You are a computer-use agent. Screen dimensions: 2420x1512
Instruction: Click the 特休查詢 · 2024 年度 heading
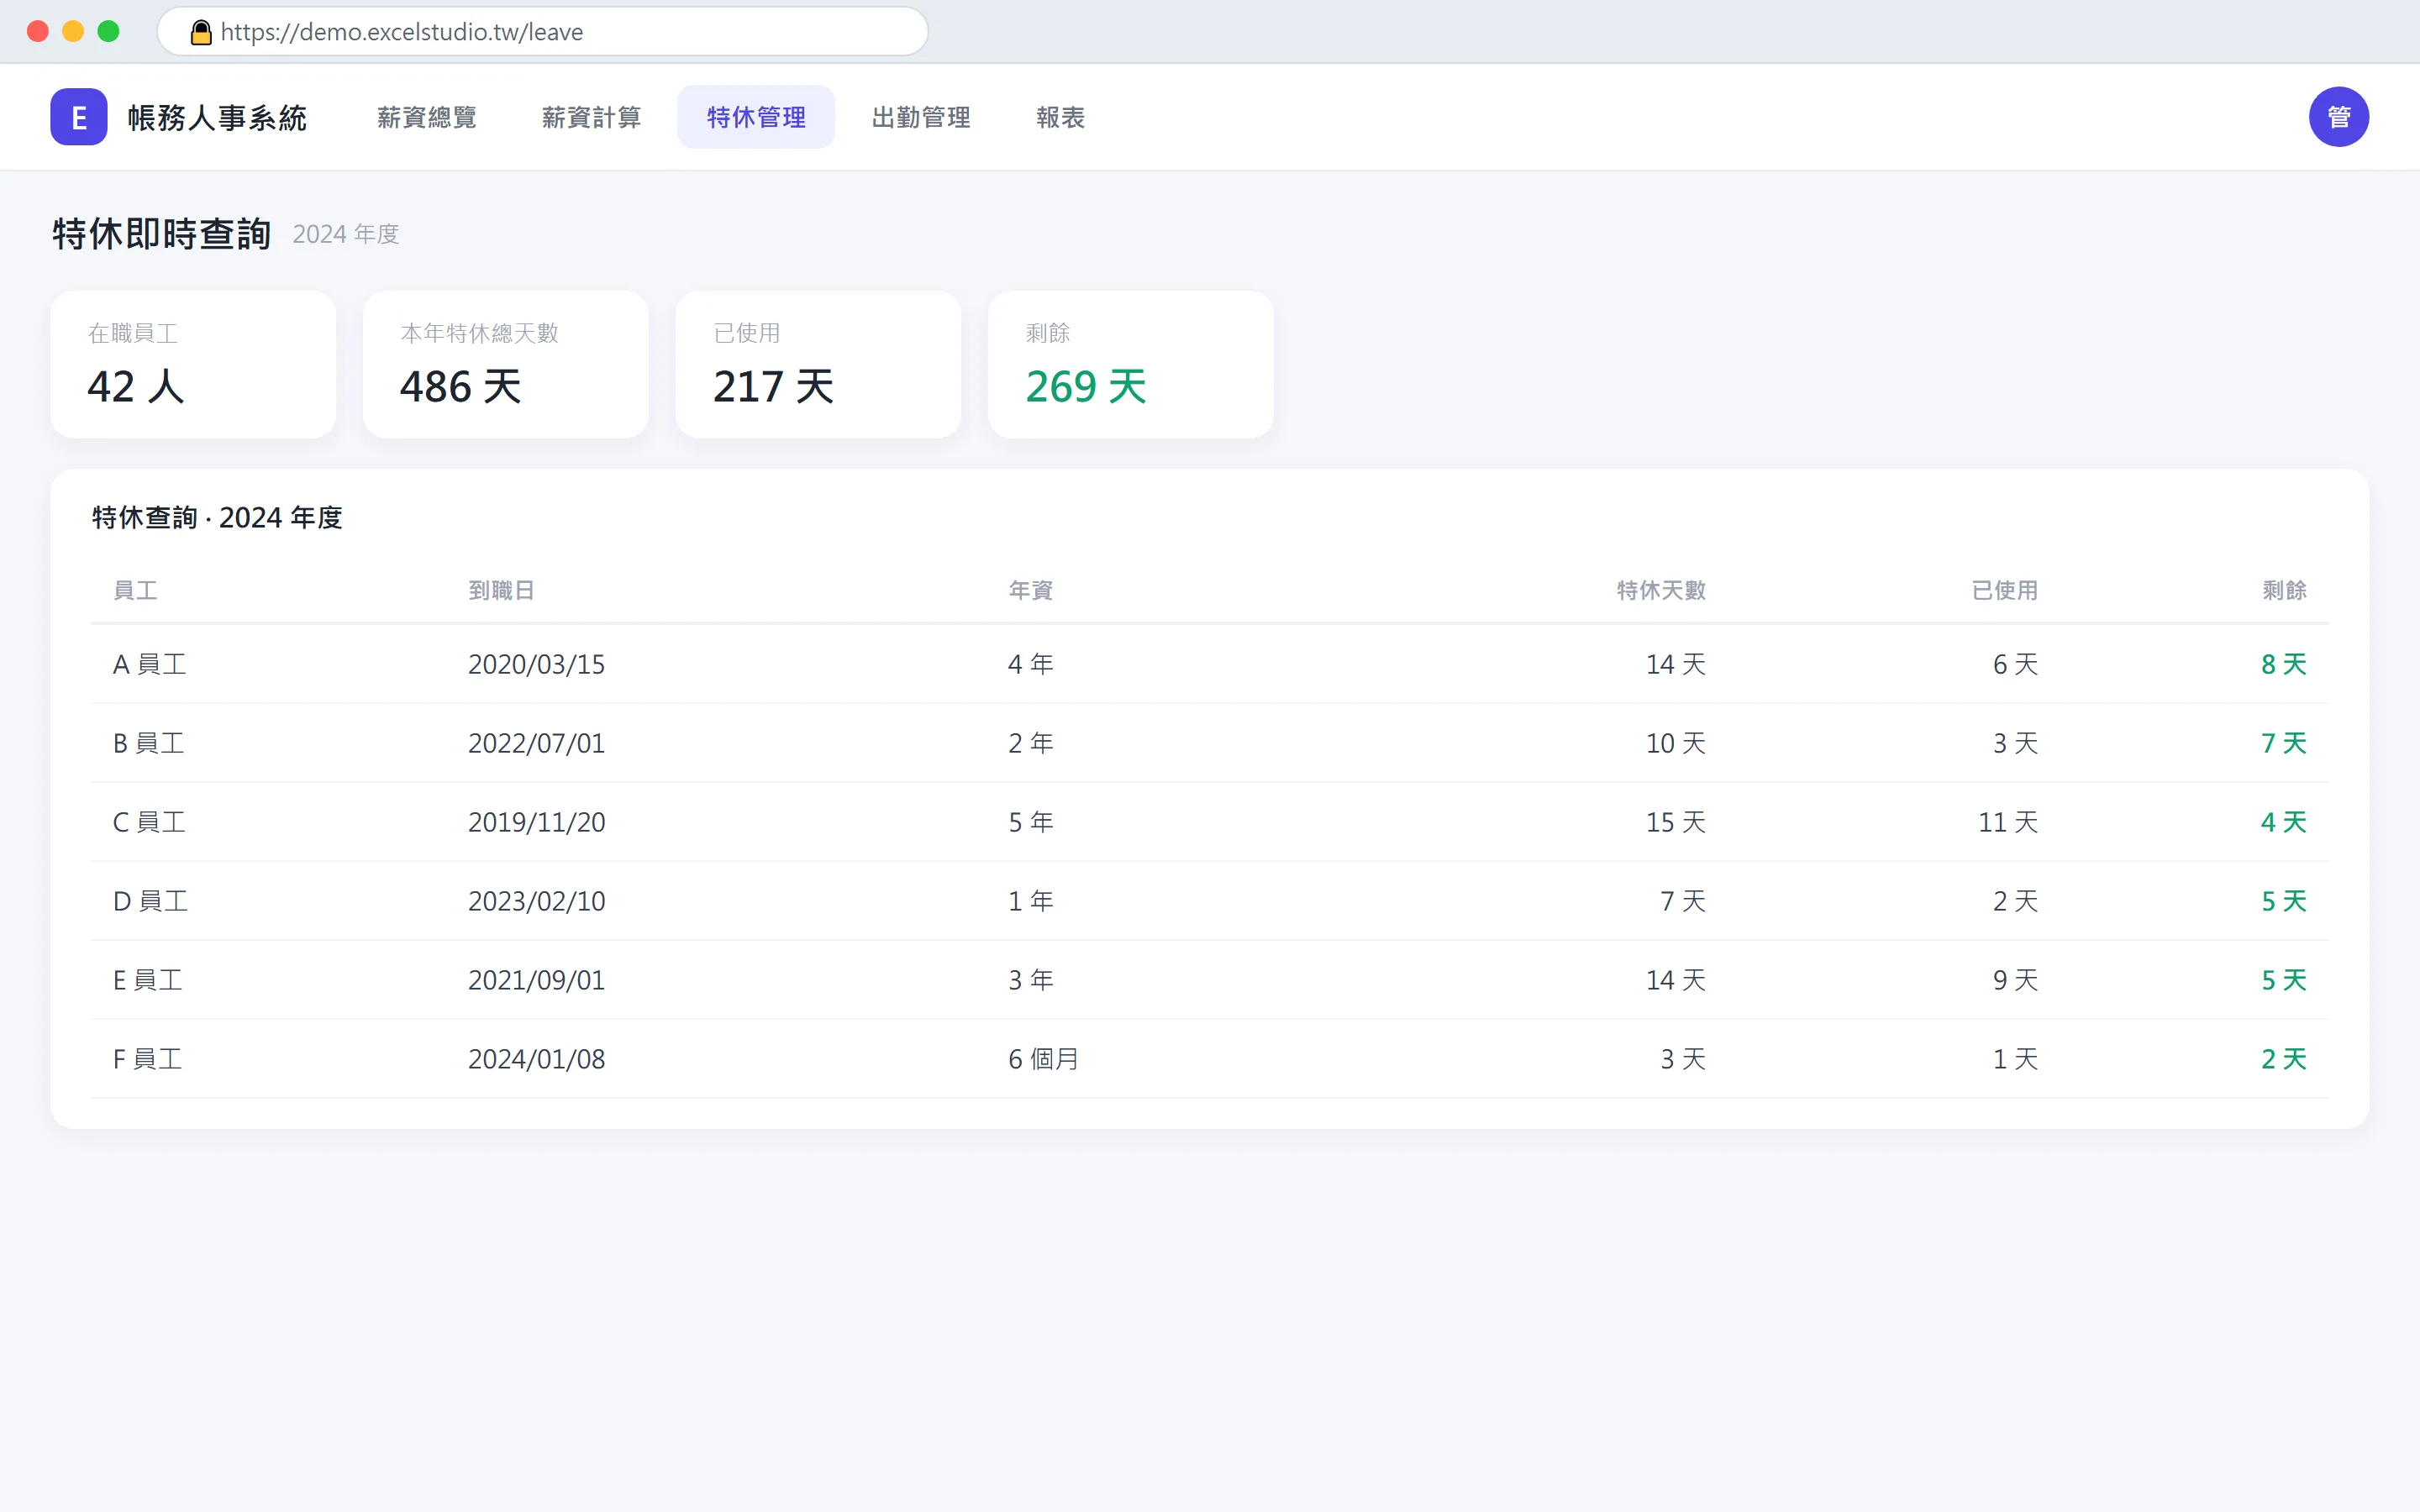point(217,517)
